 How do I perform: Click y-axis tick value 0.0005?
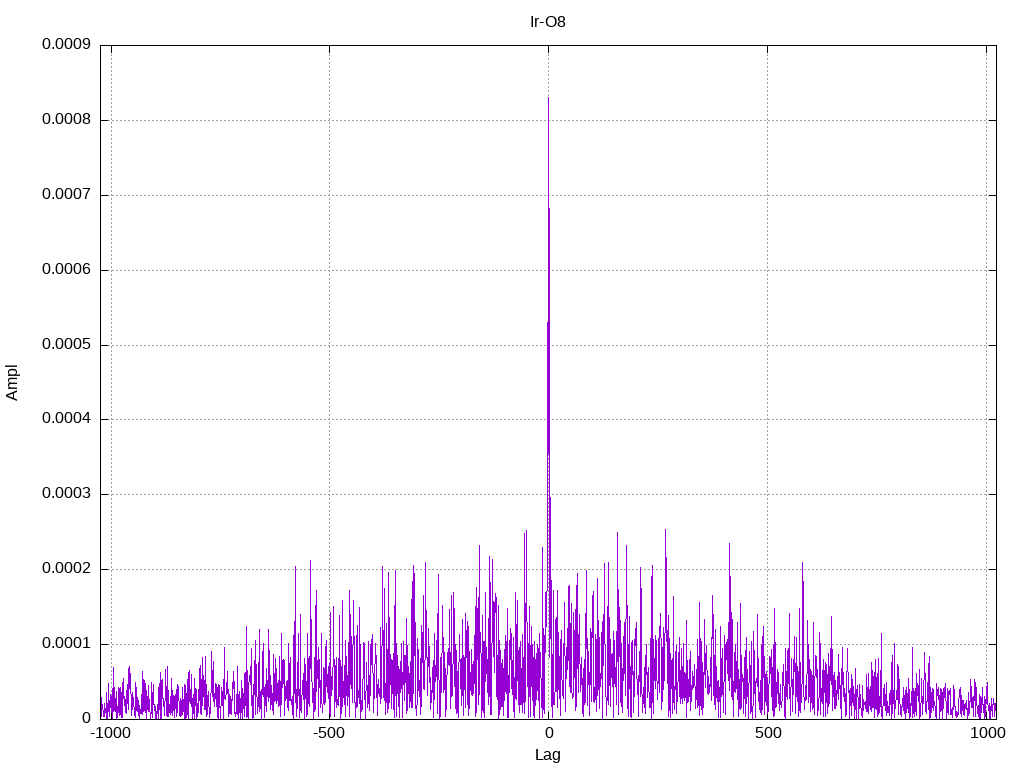pos(66,344)
